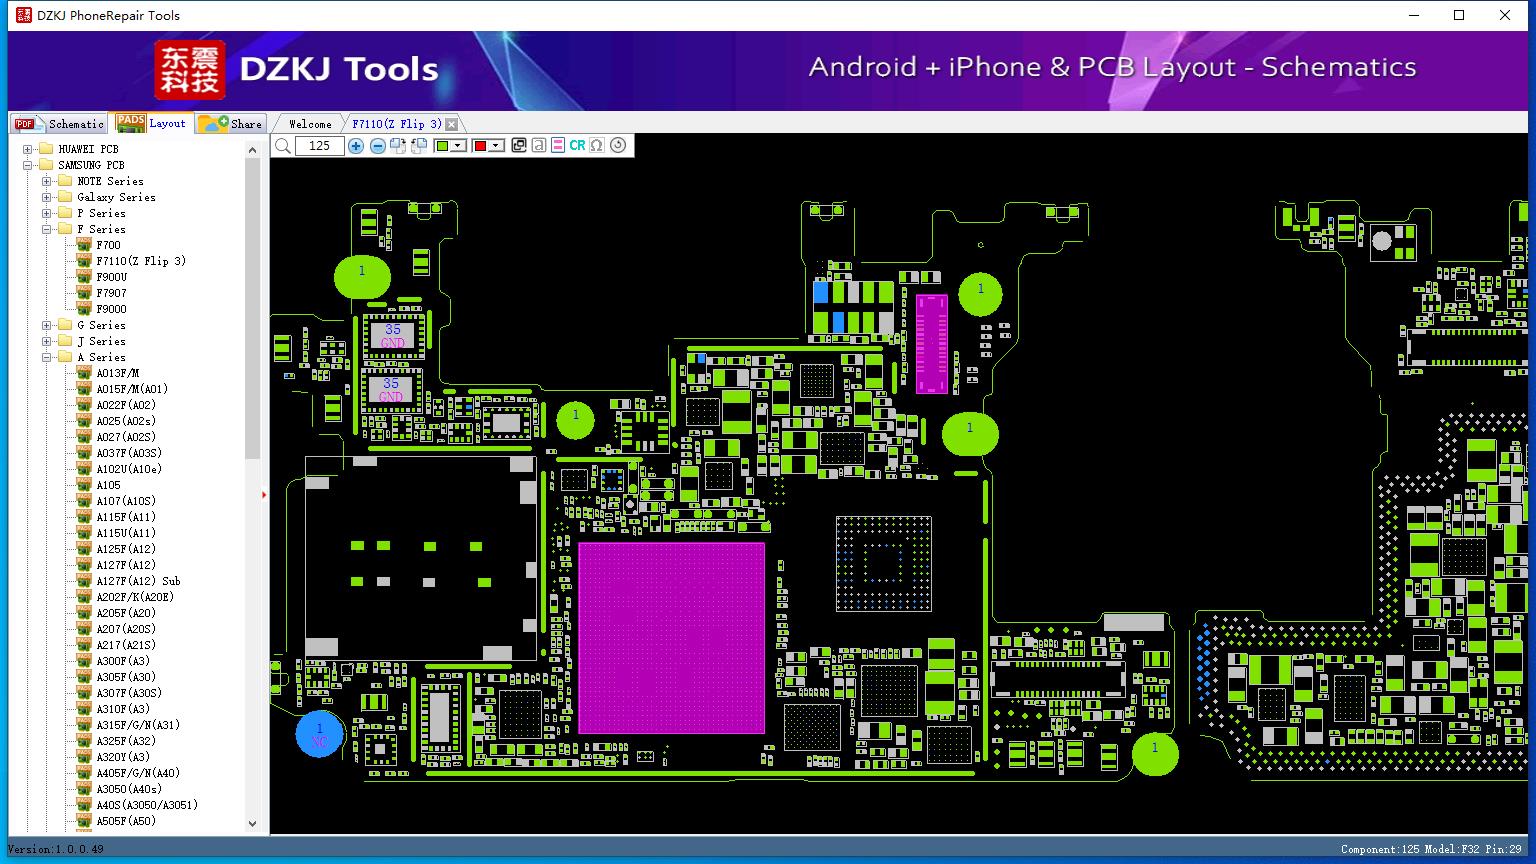This screenshot has height=864, width=1536.
Task: Select the large magenta BGA chip
Action: (x=672, y=638)
